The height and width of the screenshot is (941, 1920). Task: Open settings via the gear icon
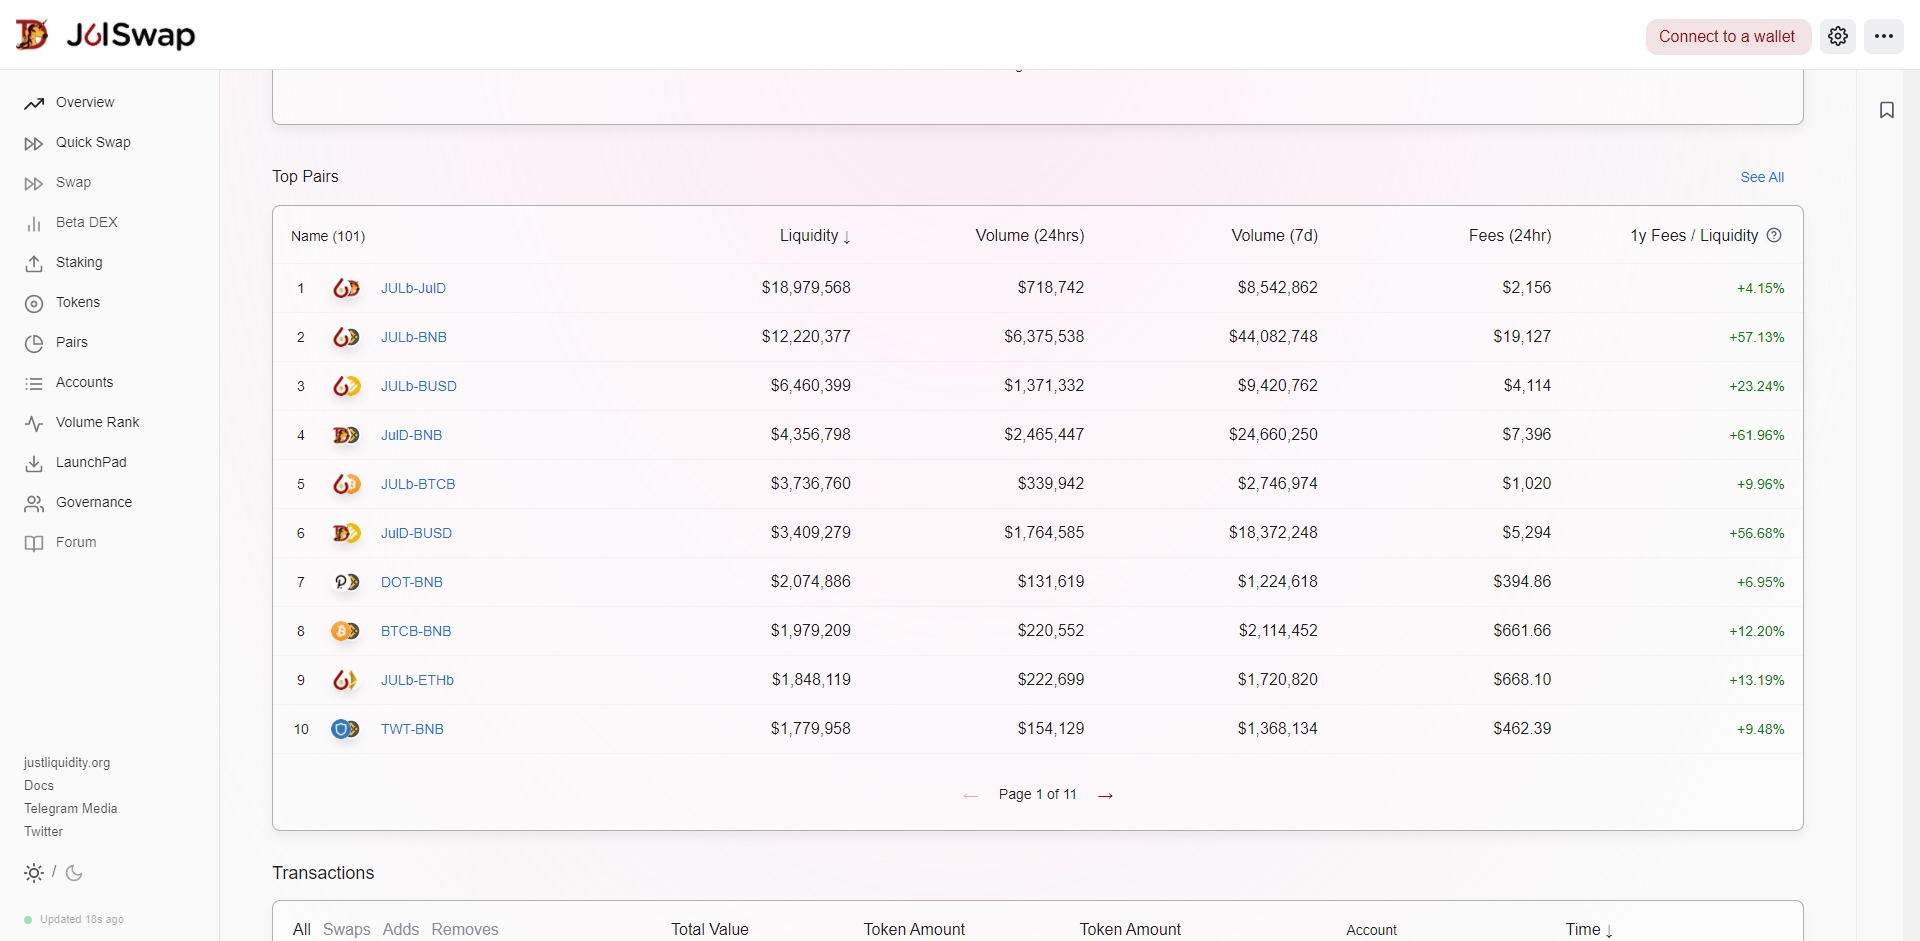[1838, 36]
